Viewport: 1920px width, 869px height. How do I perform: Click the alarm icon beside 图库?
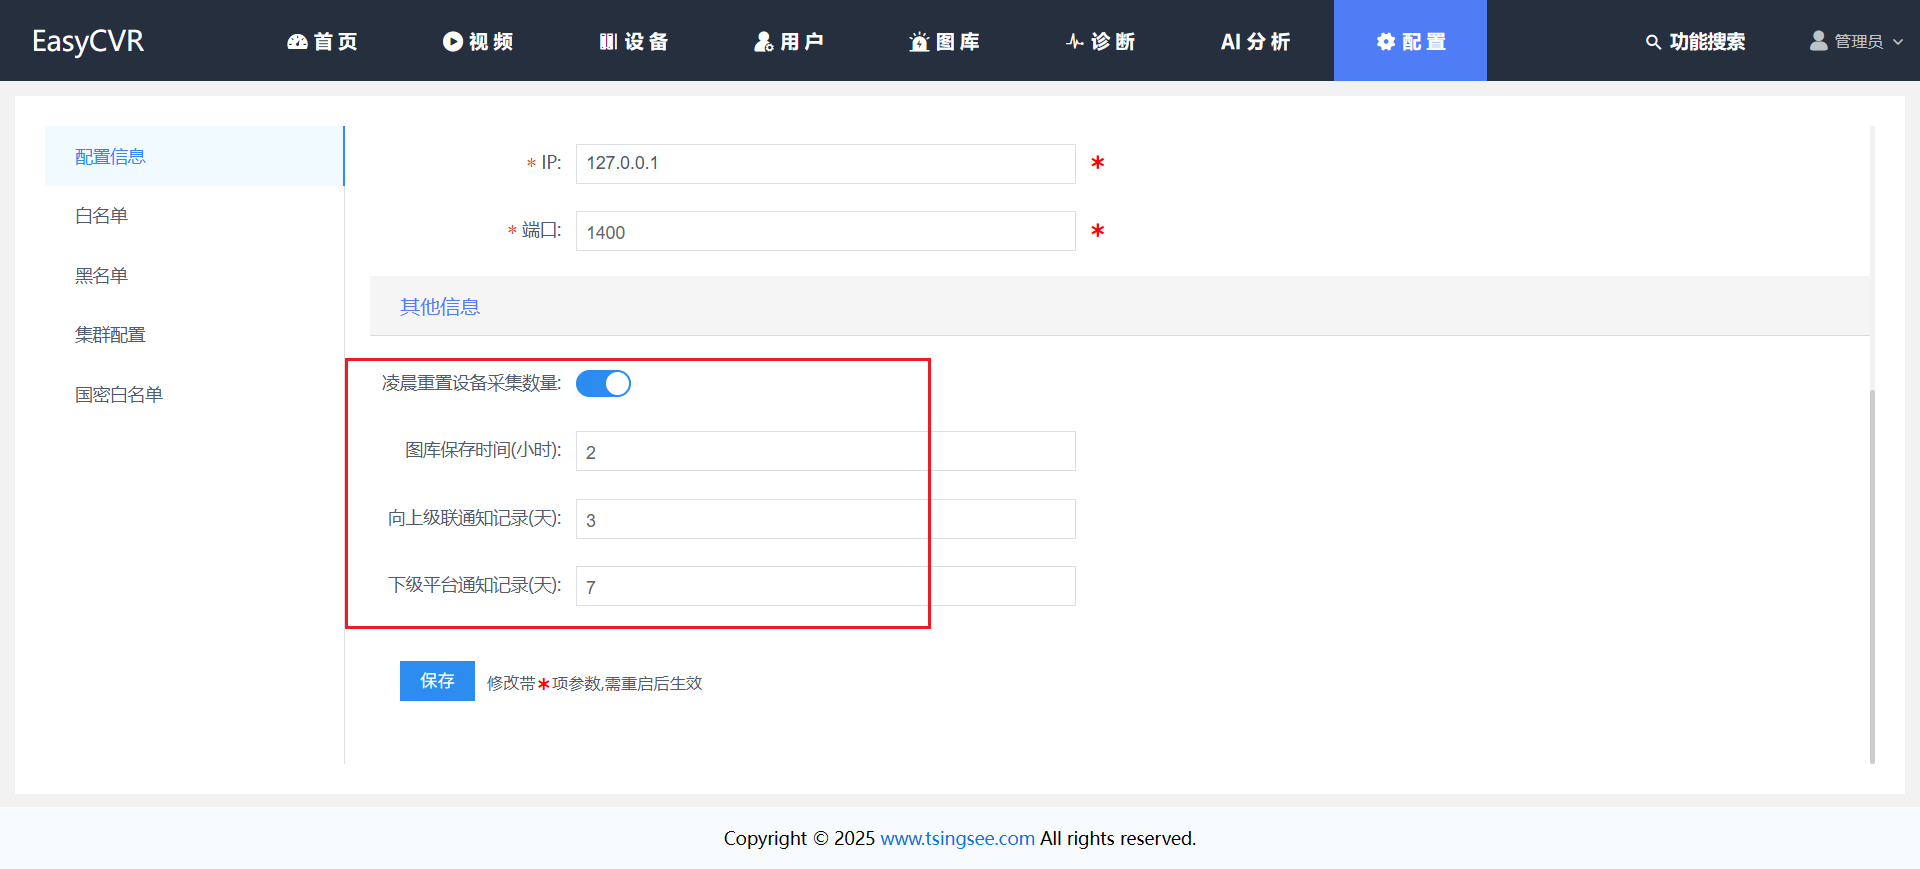(919, 41)
